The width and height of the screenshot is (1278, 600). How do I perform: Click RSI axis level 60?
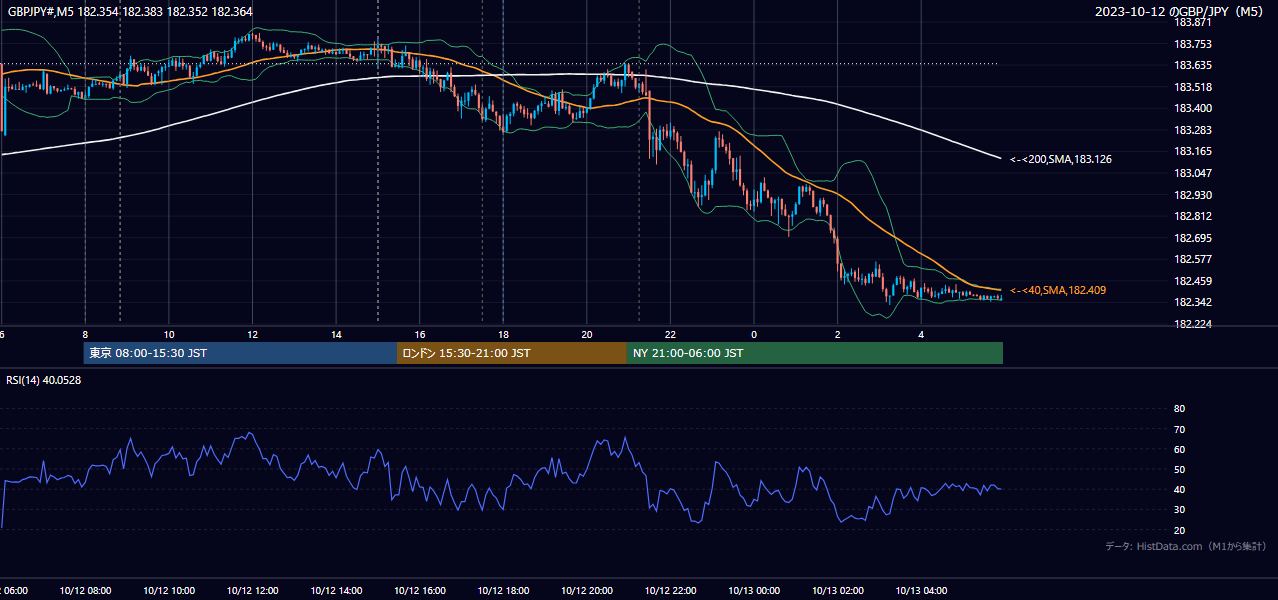pyautogui.click(x=1179, y=449)
